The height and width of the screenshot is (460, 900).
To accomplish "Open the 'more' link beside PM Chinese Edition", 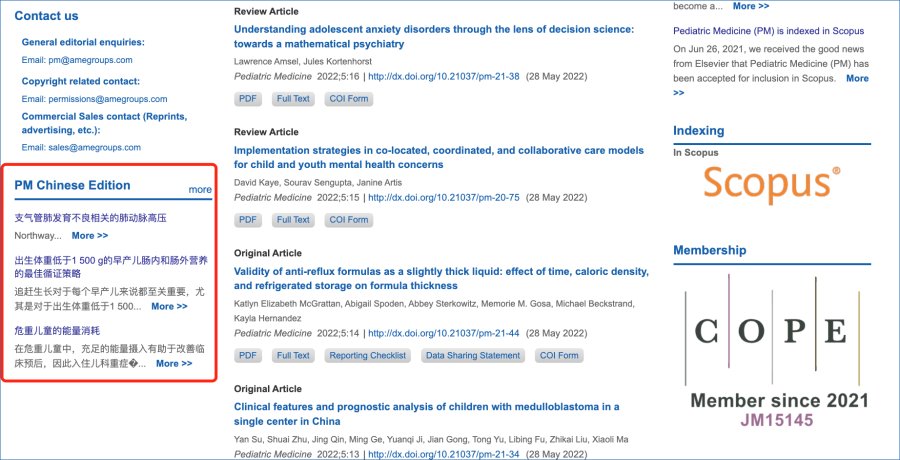I will coord(200,189).
